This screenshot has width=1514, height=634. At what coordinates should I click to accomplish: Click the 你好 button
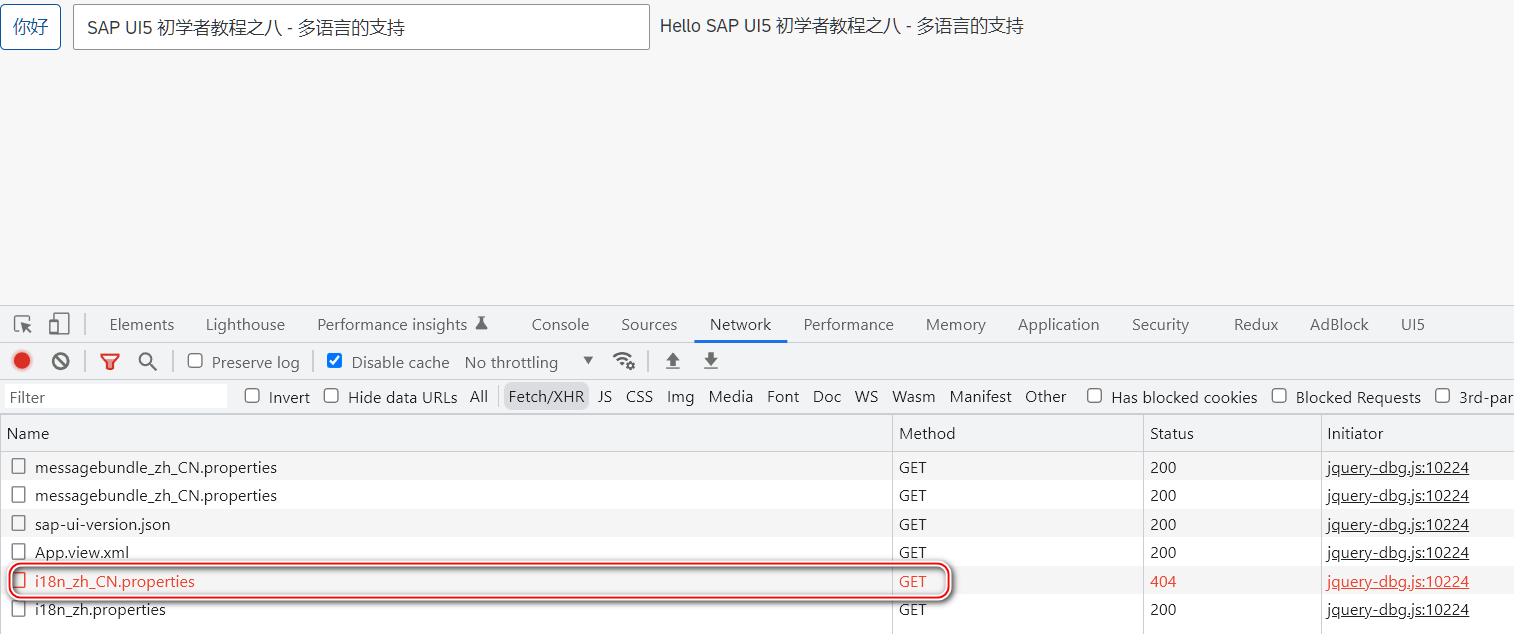pyautogui.click(x=31, y=27)
